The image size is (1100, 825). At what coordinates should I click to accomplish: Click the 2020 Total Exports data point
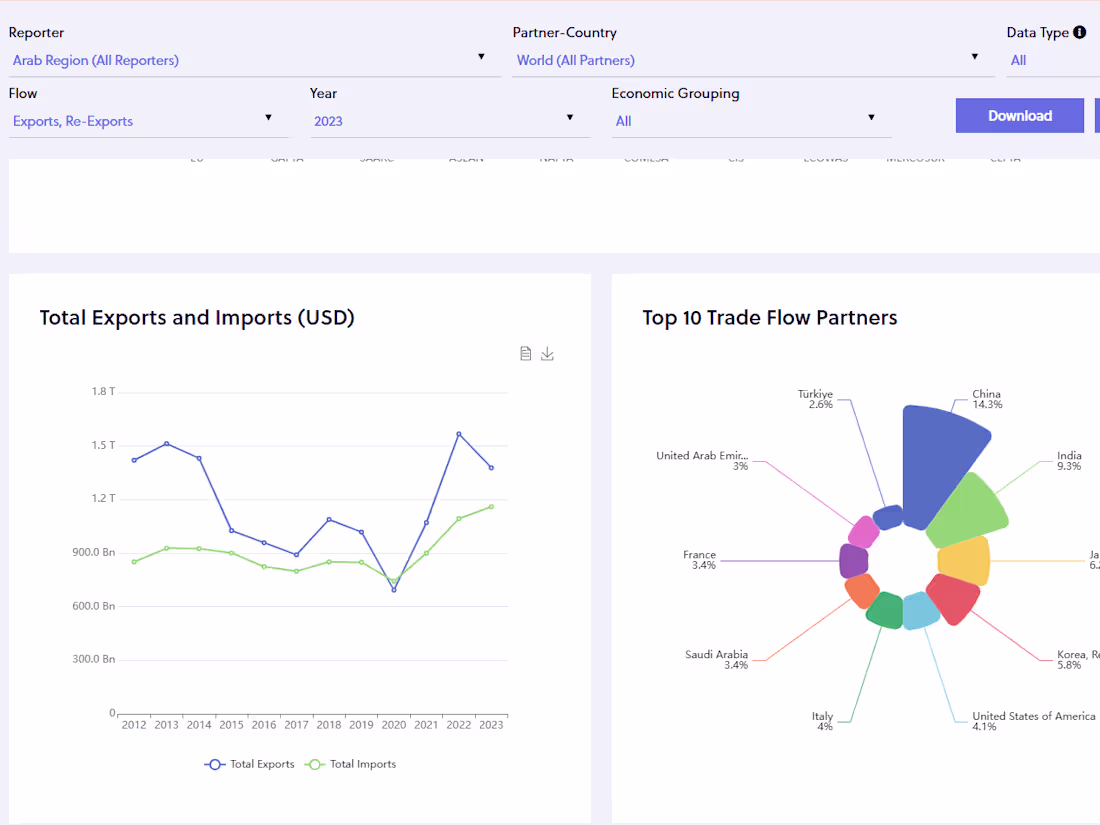coord(393,588)
